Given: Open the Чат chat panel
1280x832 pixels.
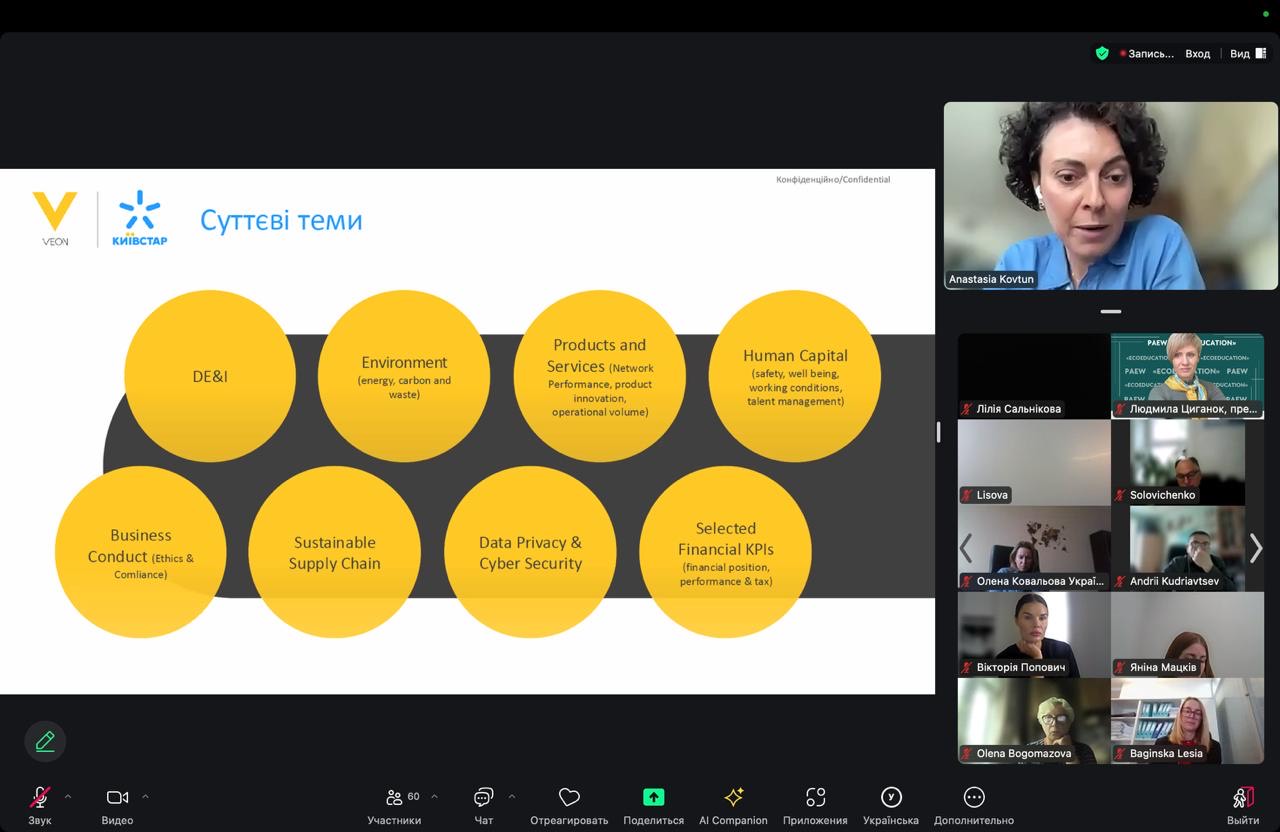Looking at the screenshot, I should click(484, 798).
